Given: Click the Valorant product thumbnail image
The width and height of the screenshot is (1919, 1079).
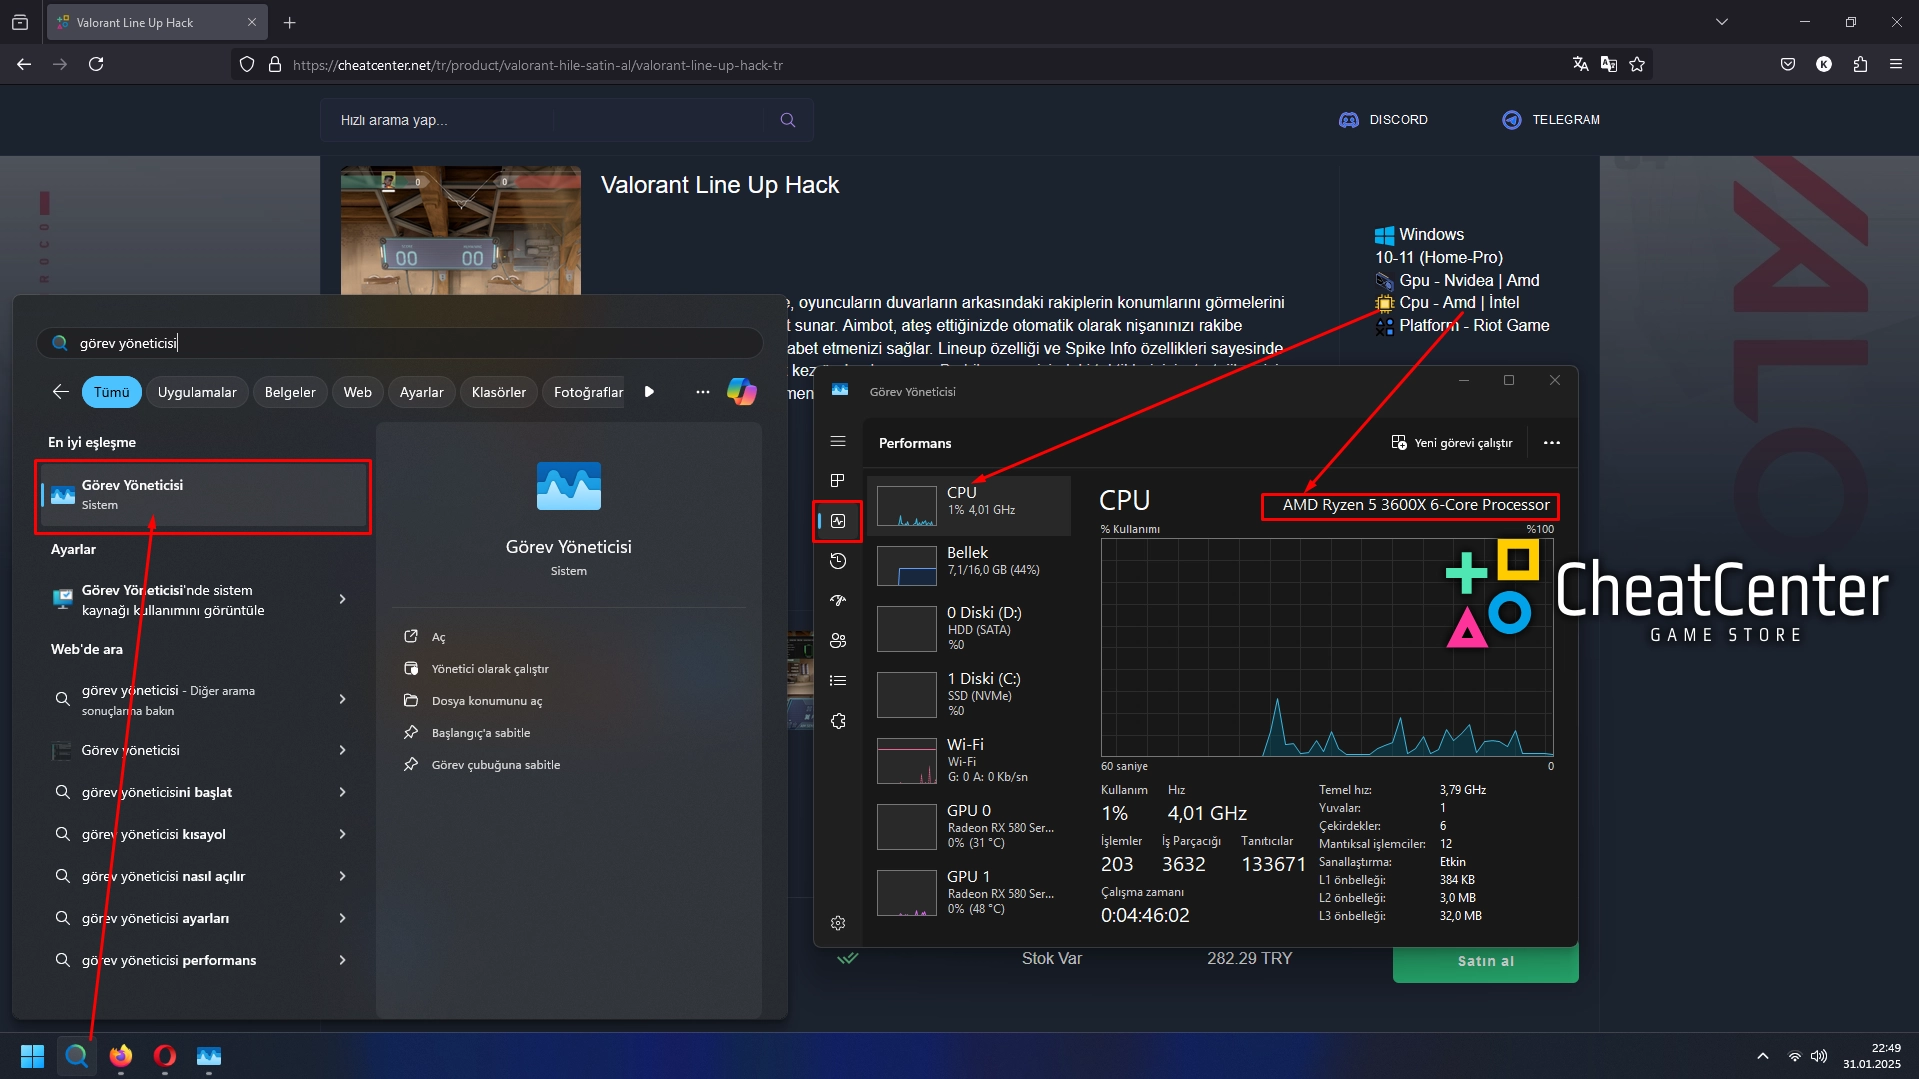Looking at the screenshot, I should click(460, 230).
